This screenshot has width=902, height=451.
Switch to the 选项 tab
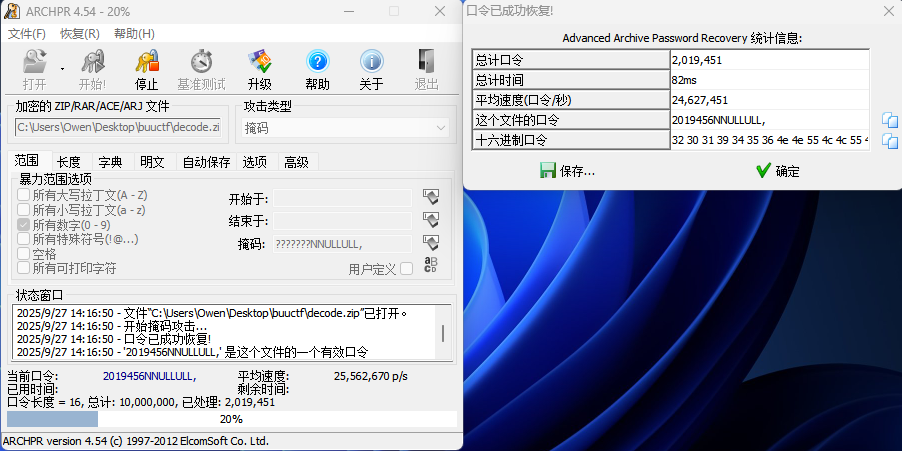pyautogui.click(x=254, y=162)
